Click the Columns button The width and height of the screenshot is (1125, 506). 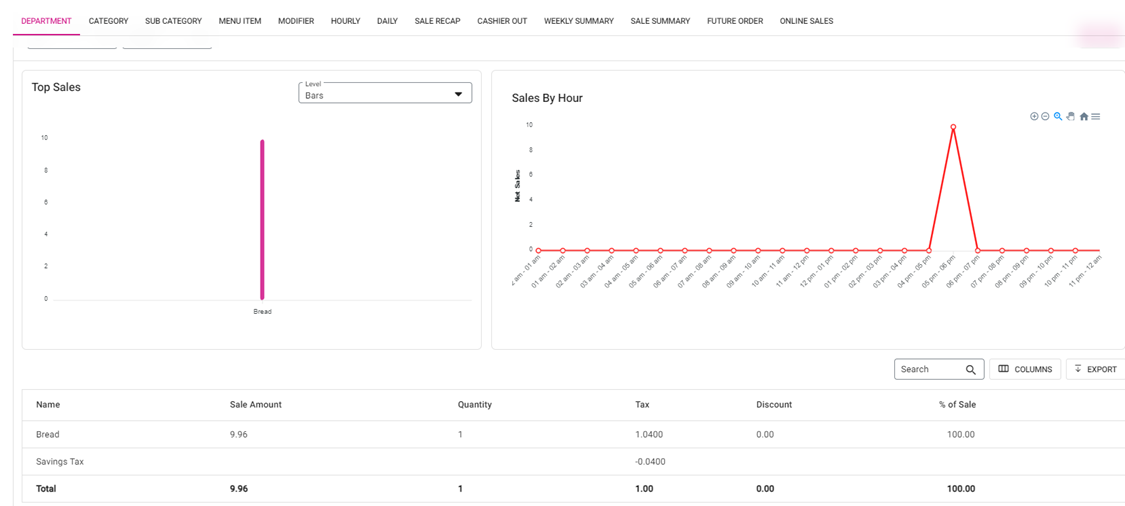(1025, 369)
